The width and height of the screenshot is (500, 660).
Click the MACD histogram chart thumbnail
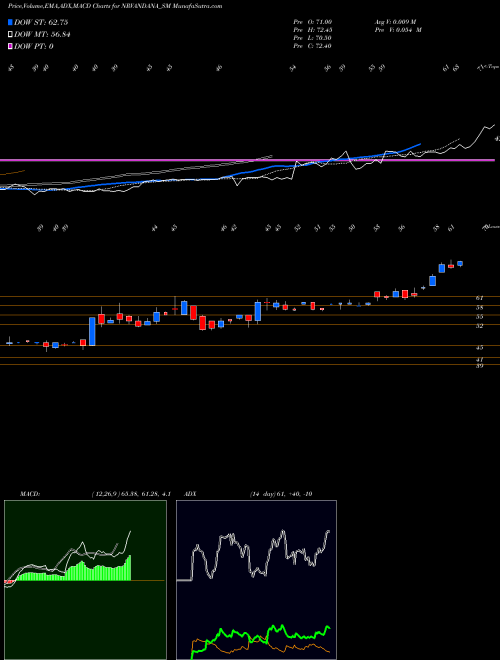click(x=85, y=580)
